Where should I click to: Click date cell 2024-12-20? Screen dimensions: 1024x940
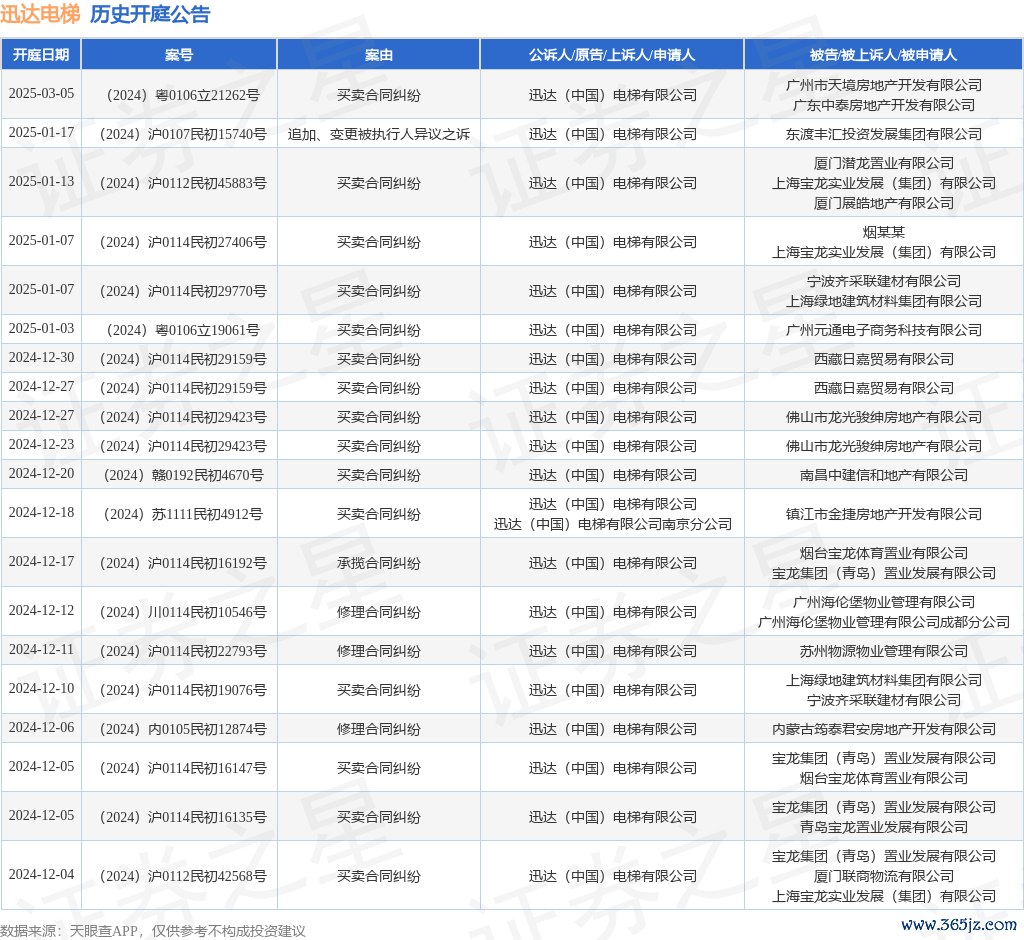[x=41, y=473]
